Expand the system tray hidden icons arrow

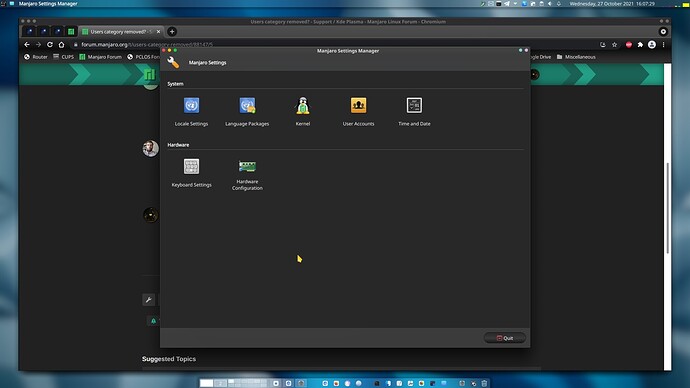tap(515, 4)
